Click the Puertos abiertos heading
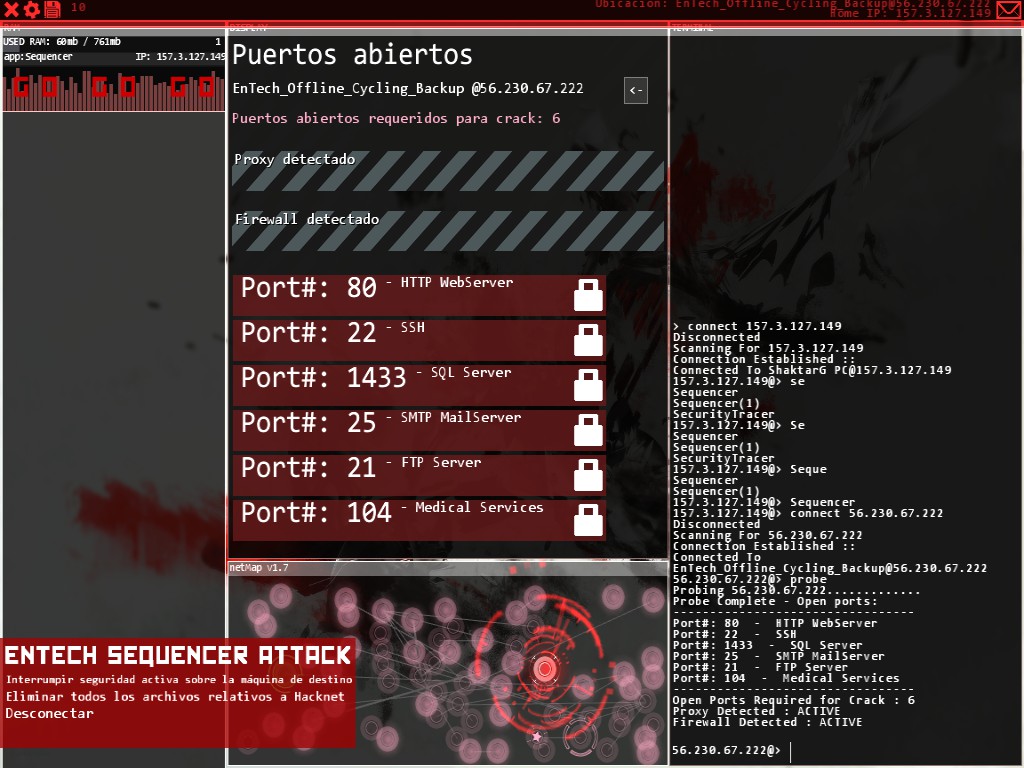 click(x=352, y=54)
